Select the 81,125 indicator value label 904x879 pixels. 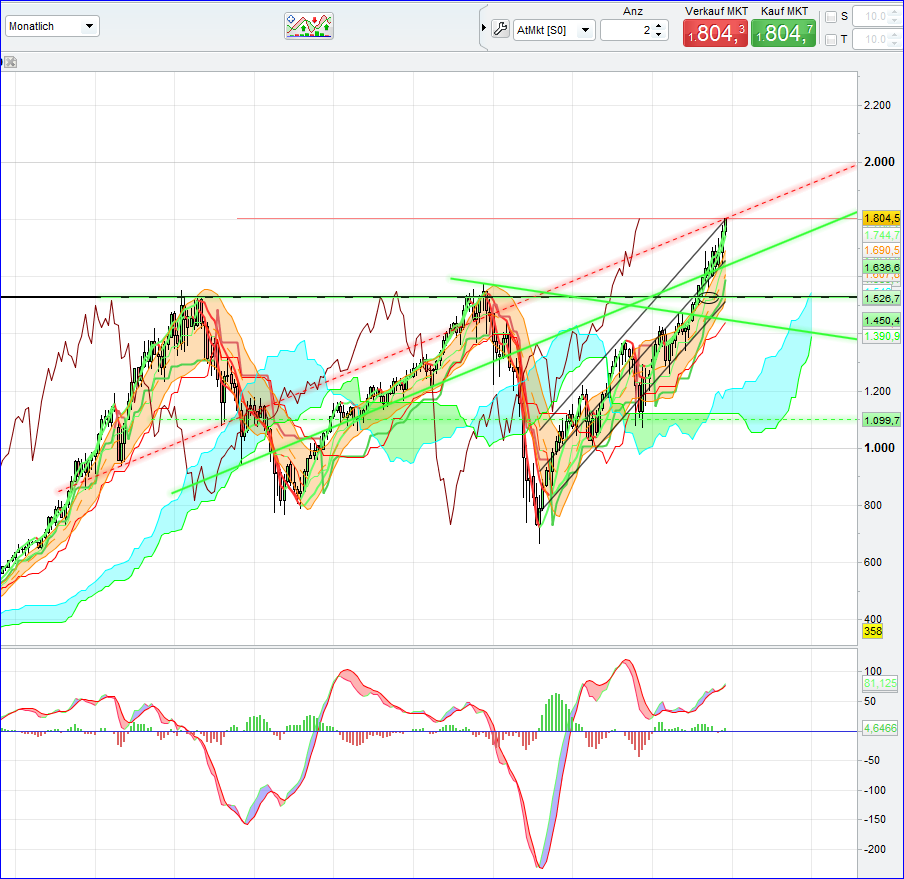coord(881,684)
